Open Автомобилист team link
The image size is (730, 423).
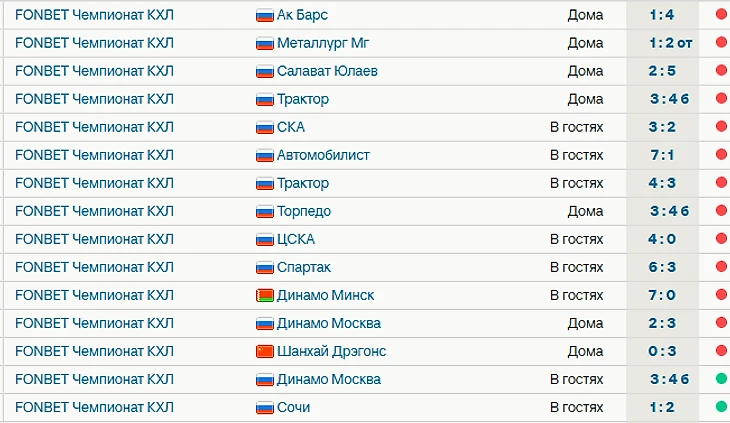point(323,155)
